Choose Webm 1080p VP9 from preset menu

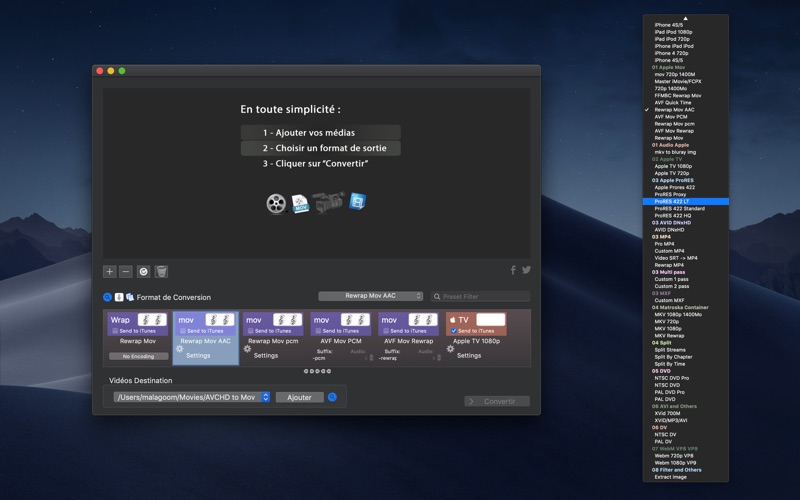[685, 463]
